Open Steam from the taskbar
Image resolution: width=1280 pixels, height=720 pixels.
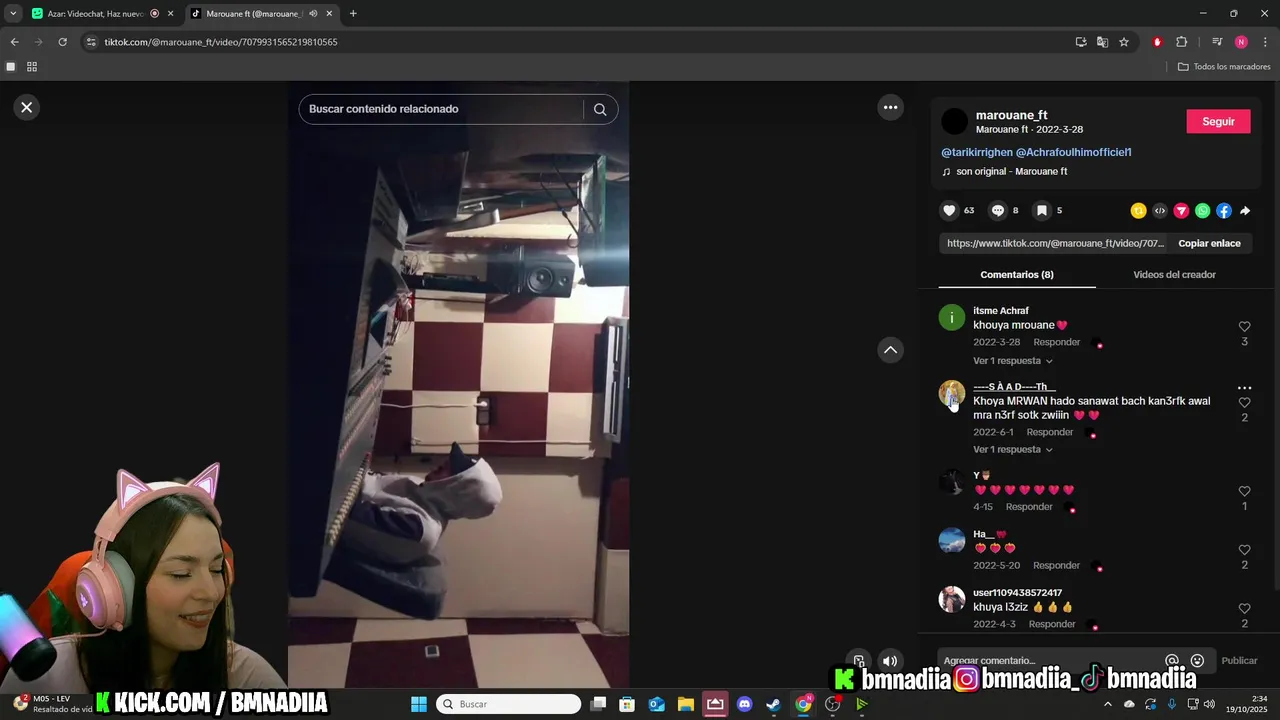click(x=773, y=704)
